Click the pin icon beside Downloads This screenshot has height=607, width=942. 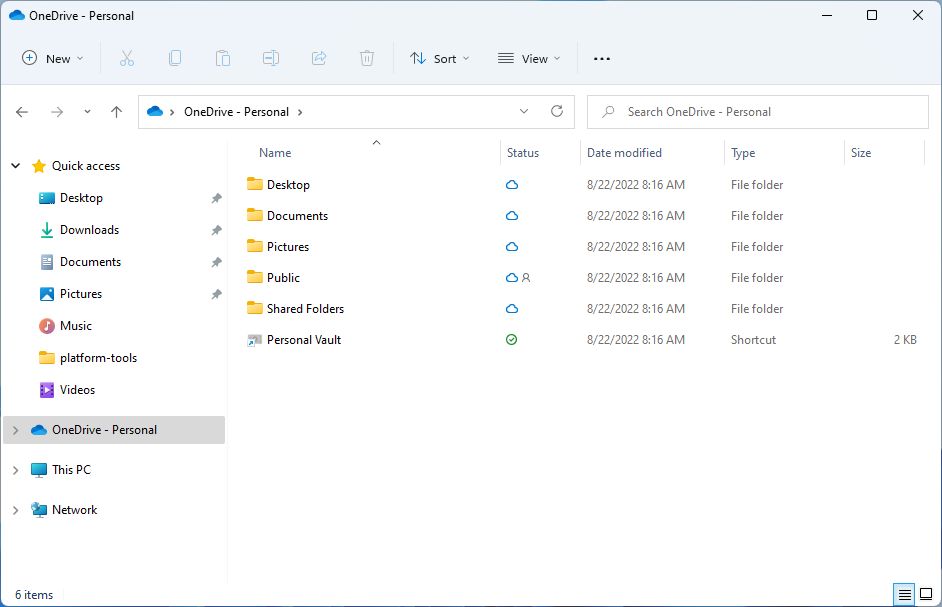click(216, 230)
